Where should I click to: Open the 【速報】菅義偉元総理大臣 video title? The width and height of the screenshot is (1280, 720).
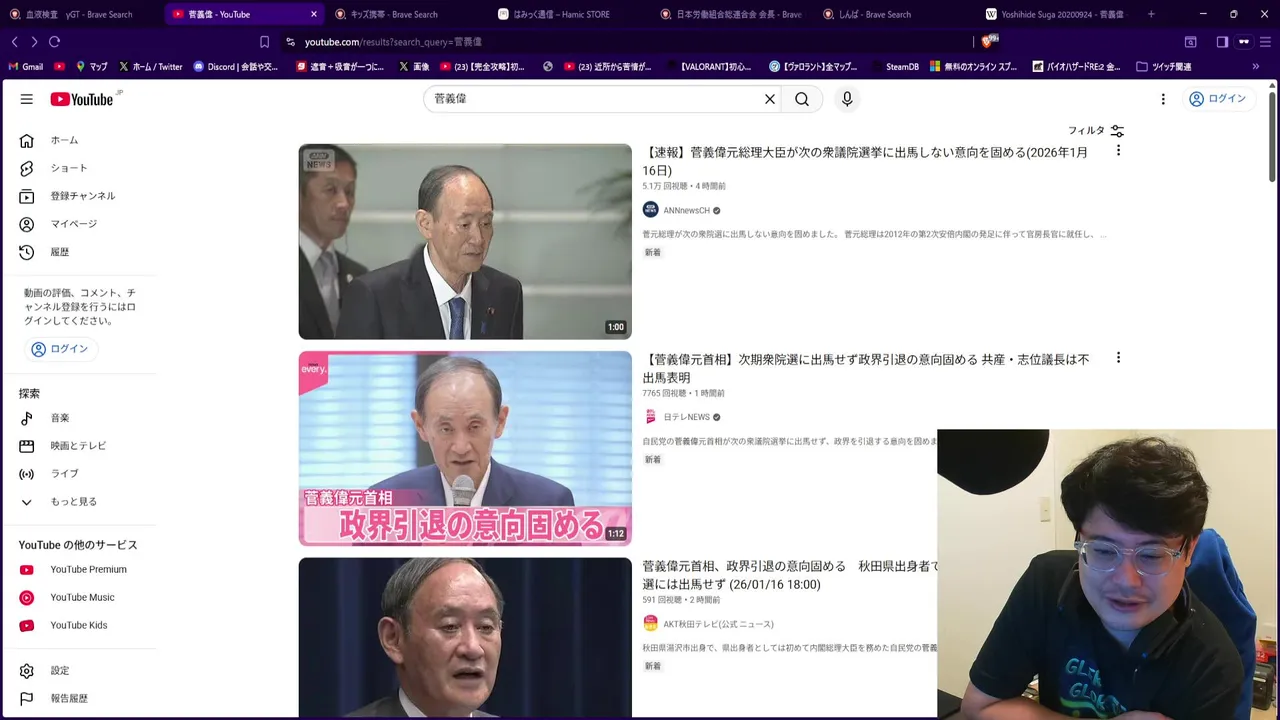[865, 161]
